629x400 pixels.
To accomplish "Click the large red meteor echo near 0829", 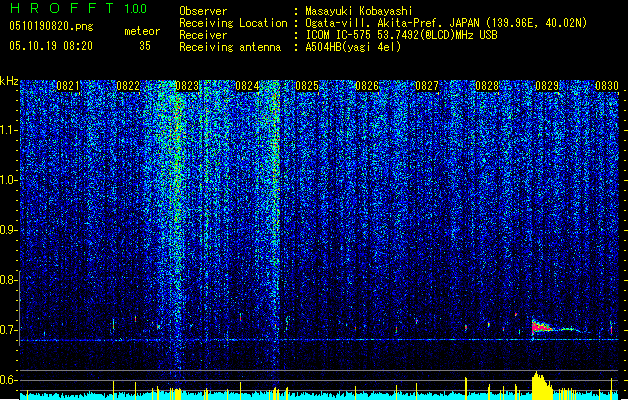I will point(542,327).
